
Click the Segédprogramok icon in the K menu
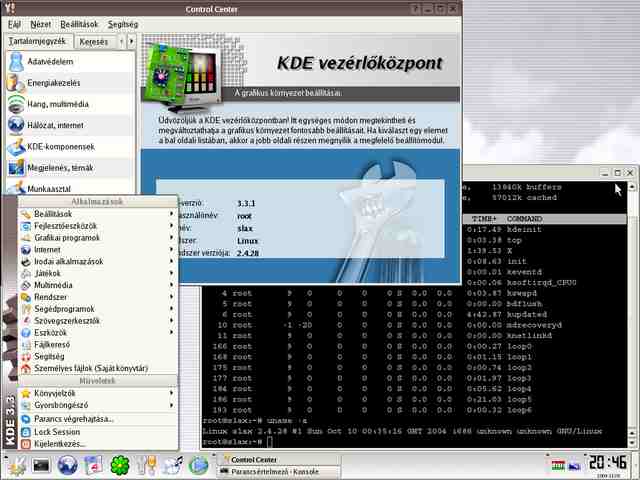click(26, 309)
